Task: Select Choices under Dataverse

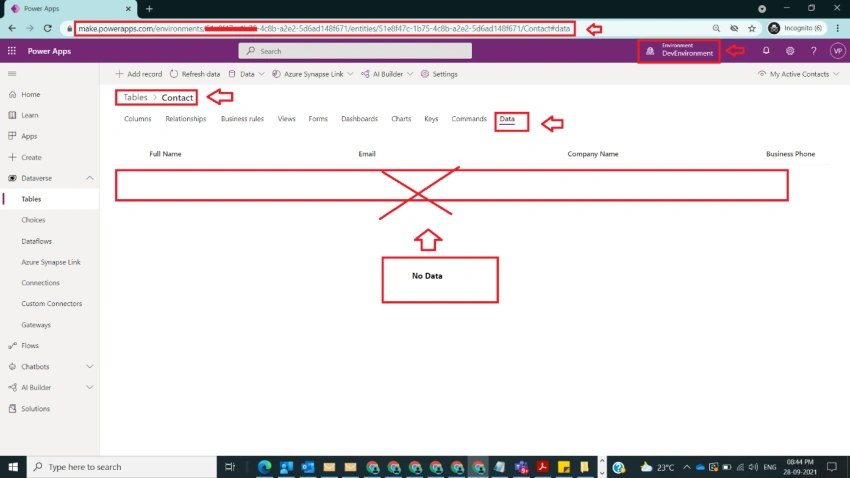Action: (x=33, y=220)
